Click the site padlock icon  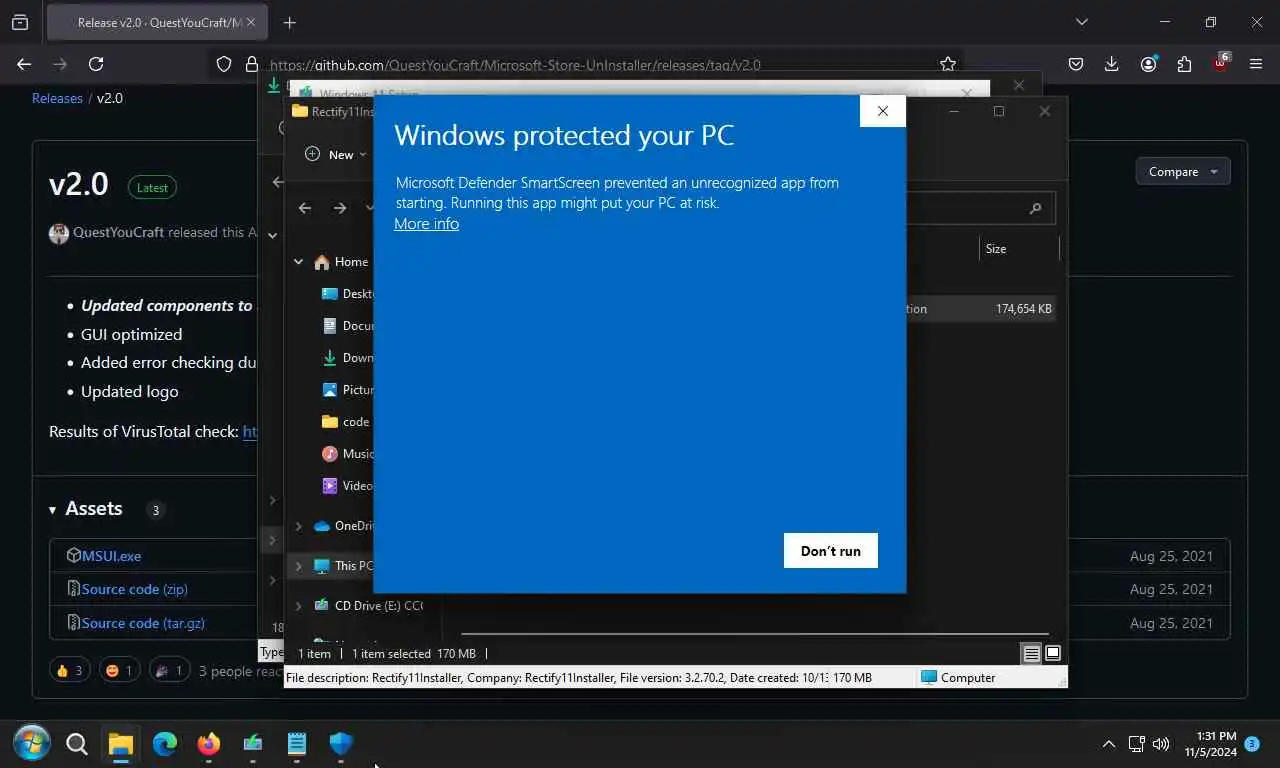[251, 64]
